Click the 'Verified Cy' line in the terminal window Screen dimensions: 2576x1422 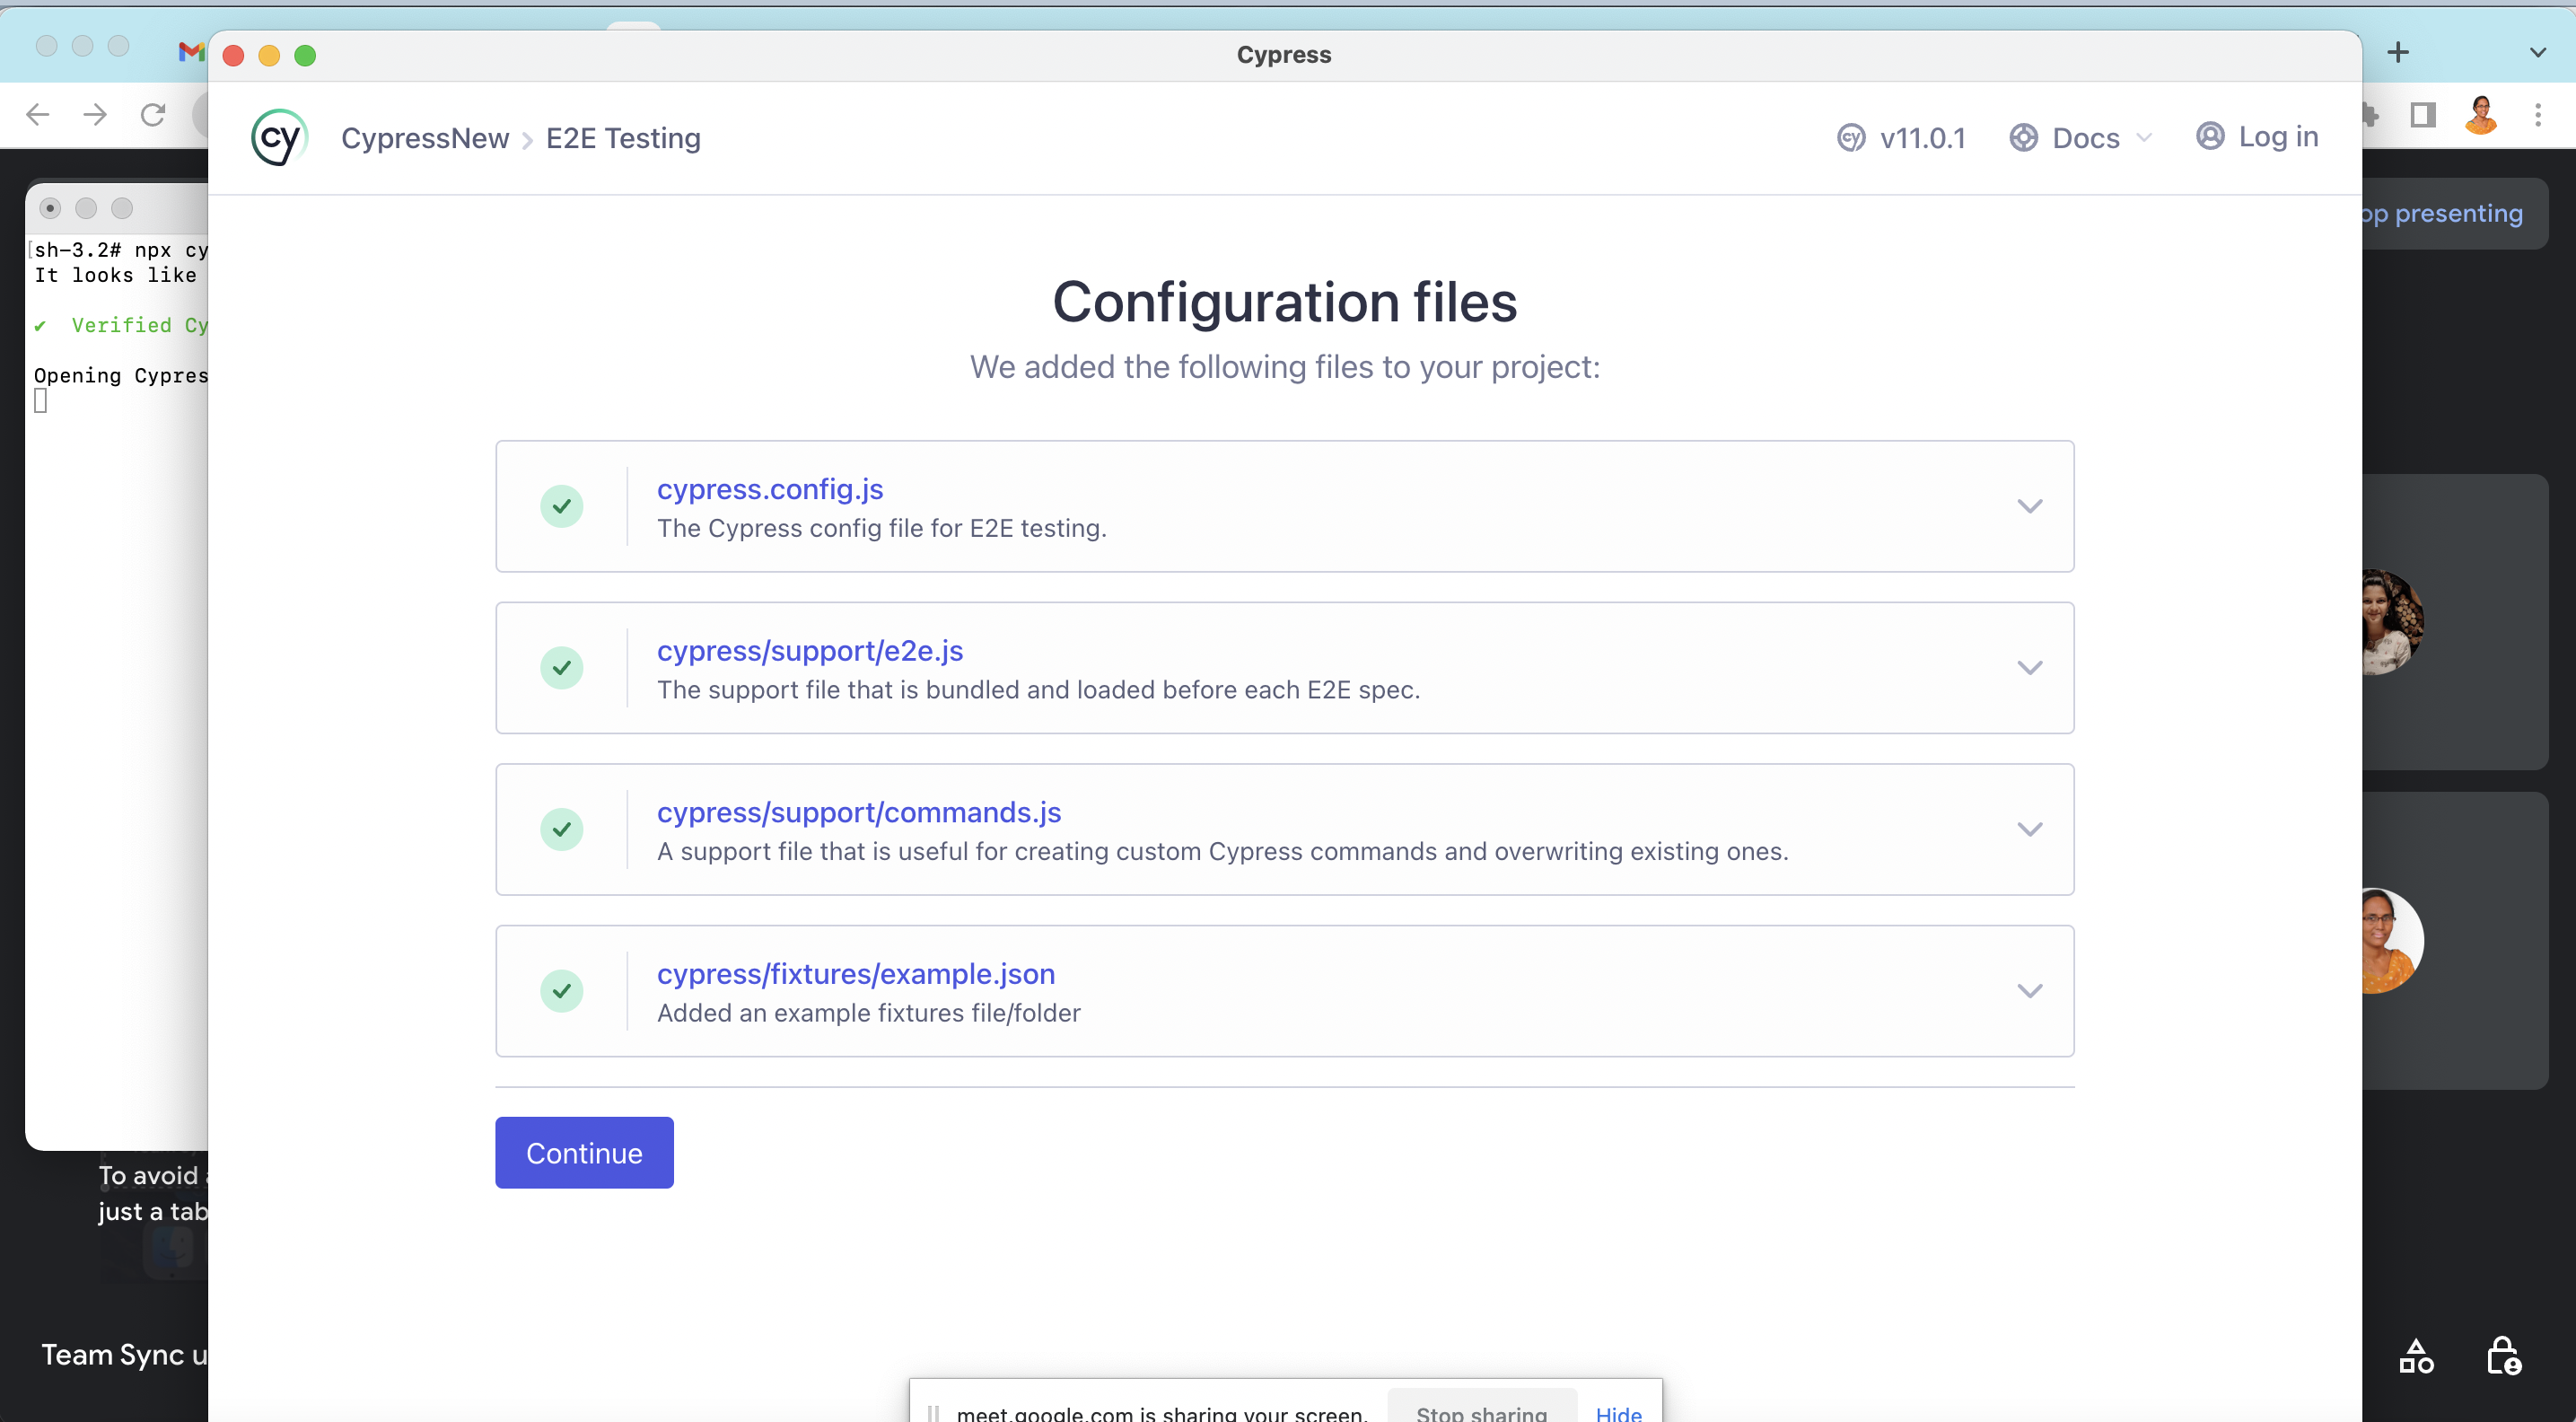[120, 325]
